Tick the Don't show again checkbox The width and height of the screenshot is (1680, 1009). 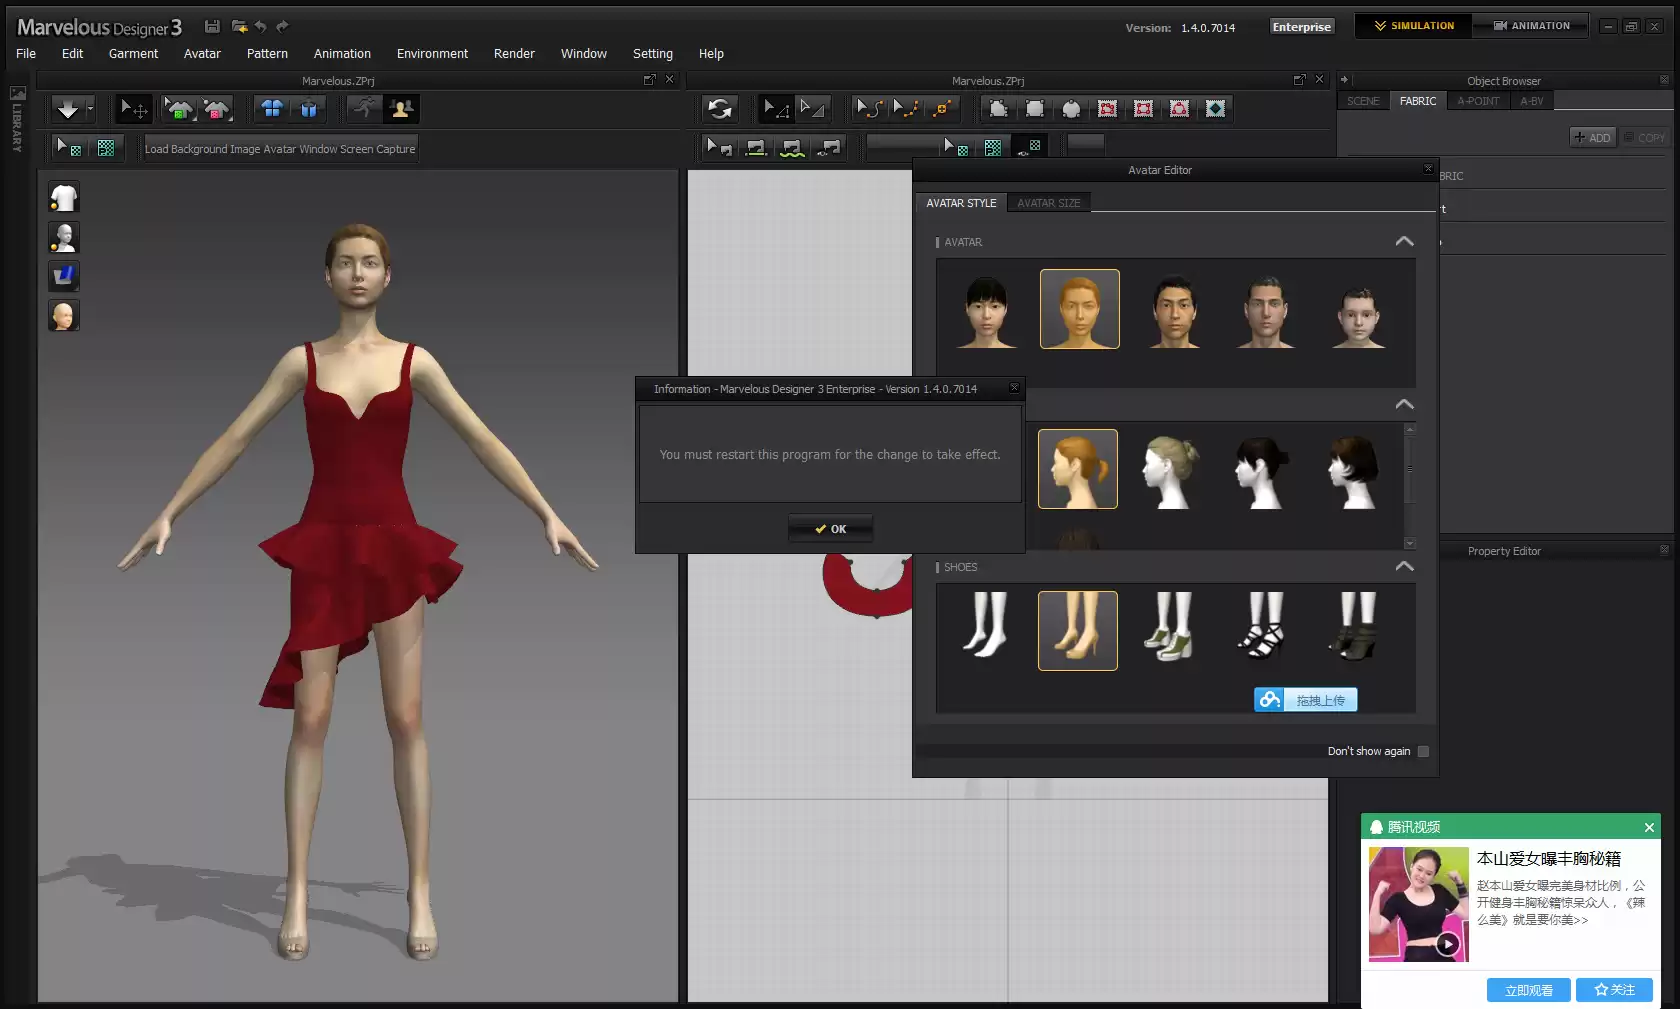tap(1423, 751)
